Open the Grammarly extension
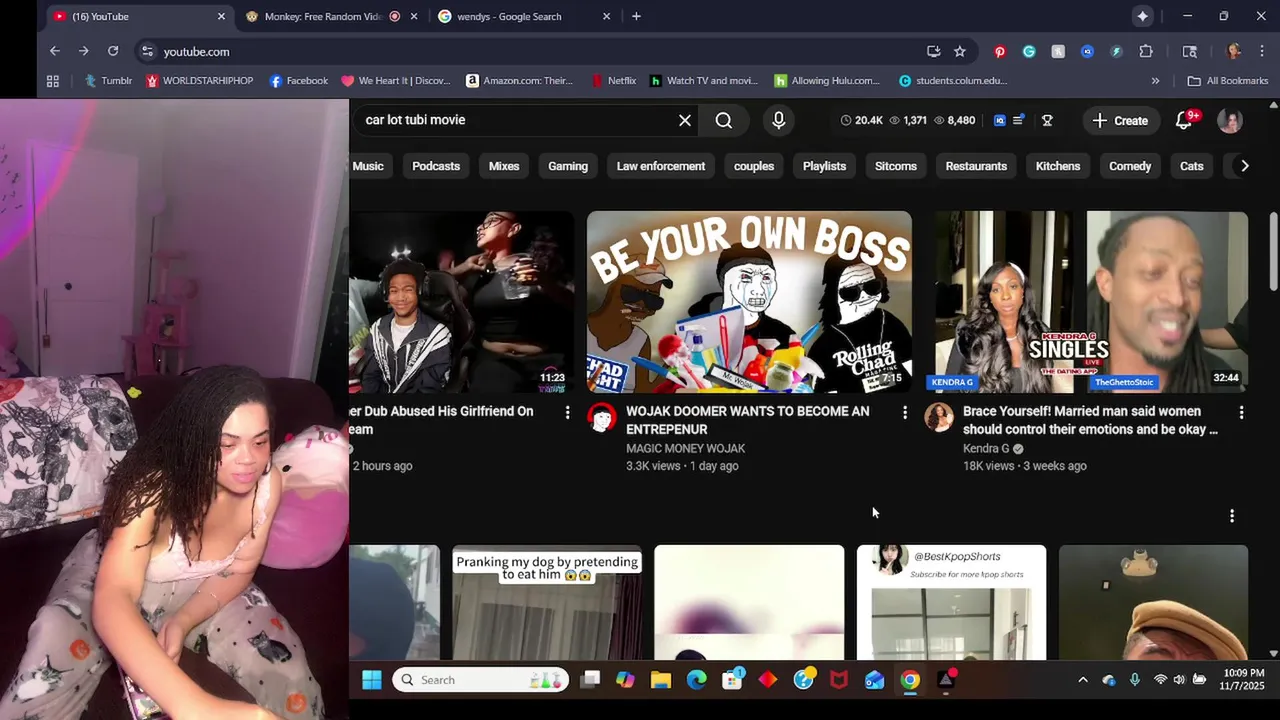 (1029, 51)
